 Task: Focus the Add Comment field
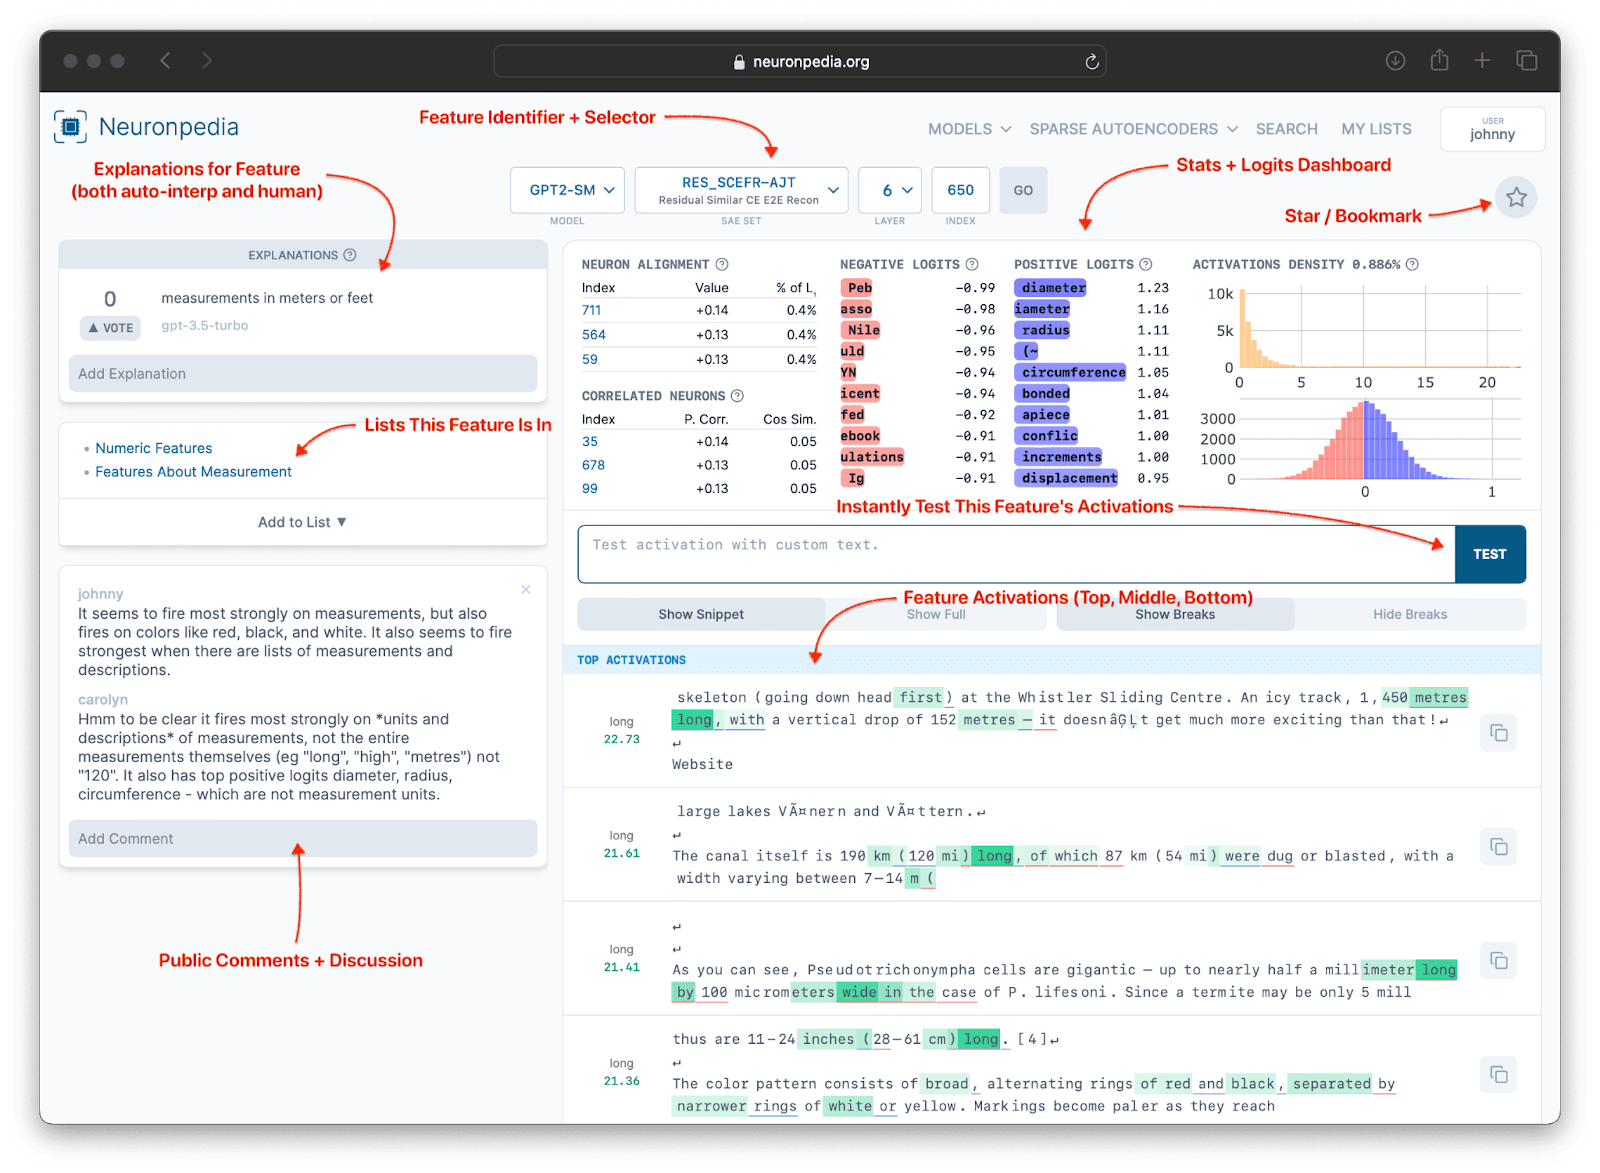point(302,839)
